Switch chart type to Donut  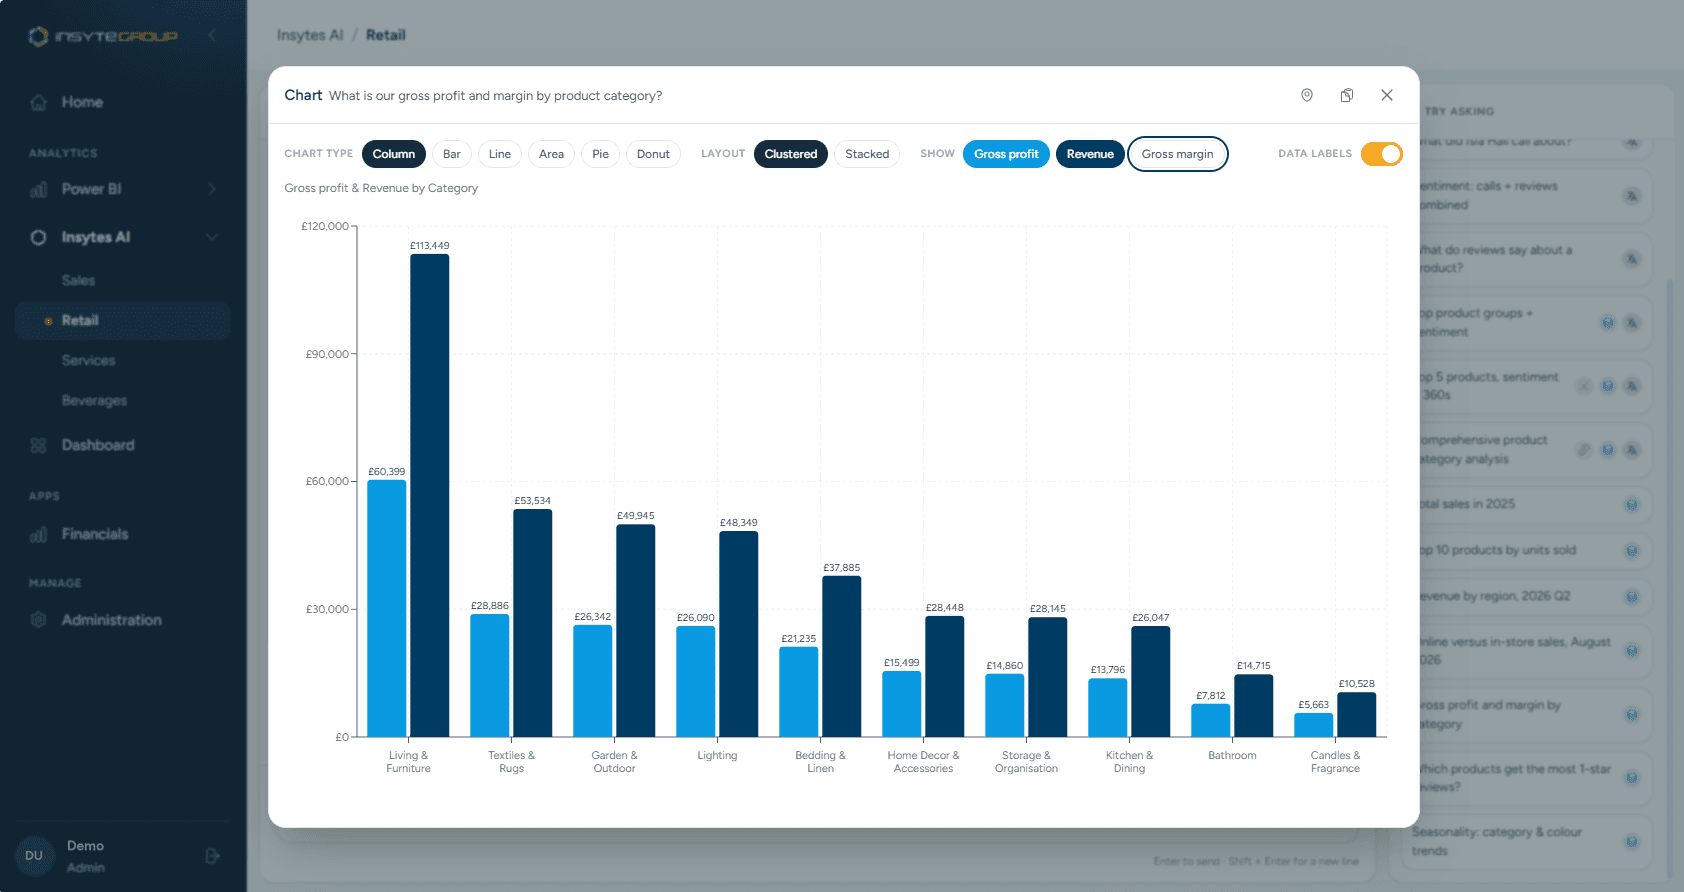point(653,154)
